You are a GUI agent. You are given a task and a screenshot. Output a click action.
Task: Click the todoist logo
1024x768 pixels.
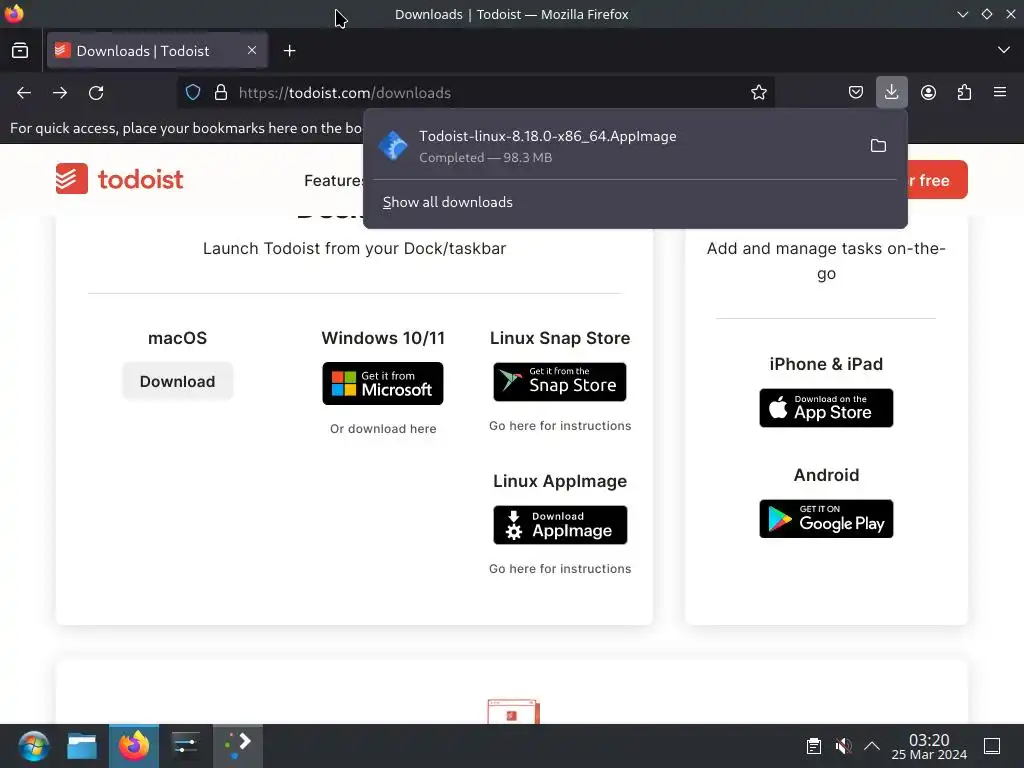click(x=120, y=179)
